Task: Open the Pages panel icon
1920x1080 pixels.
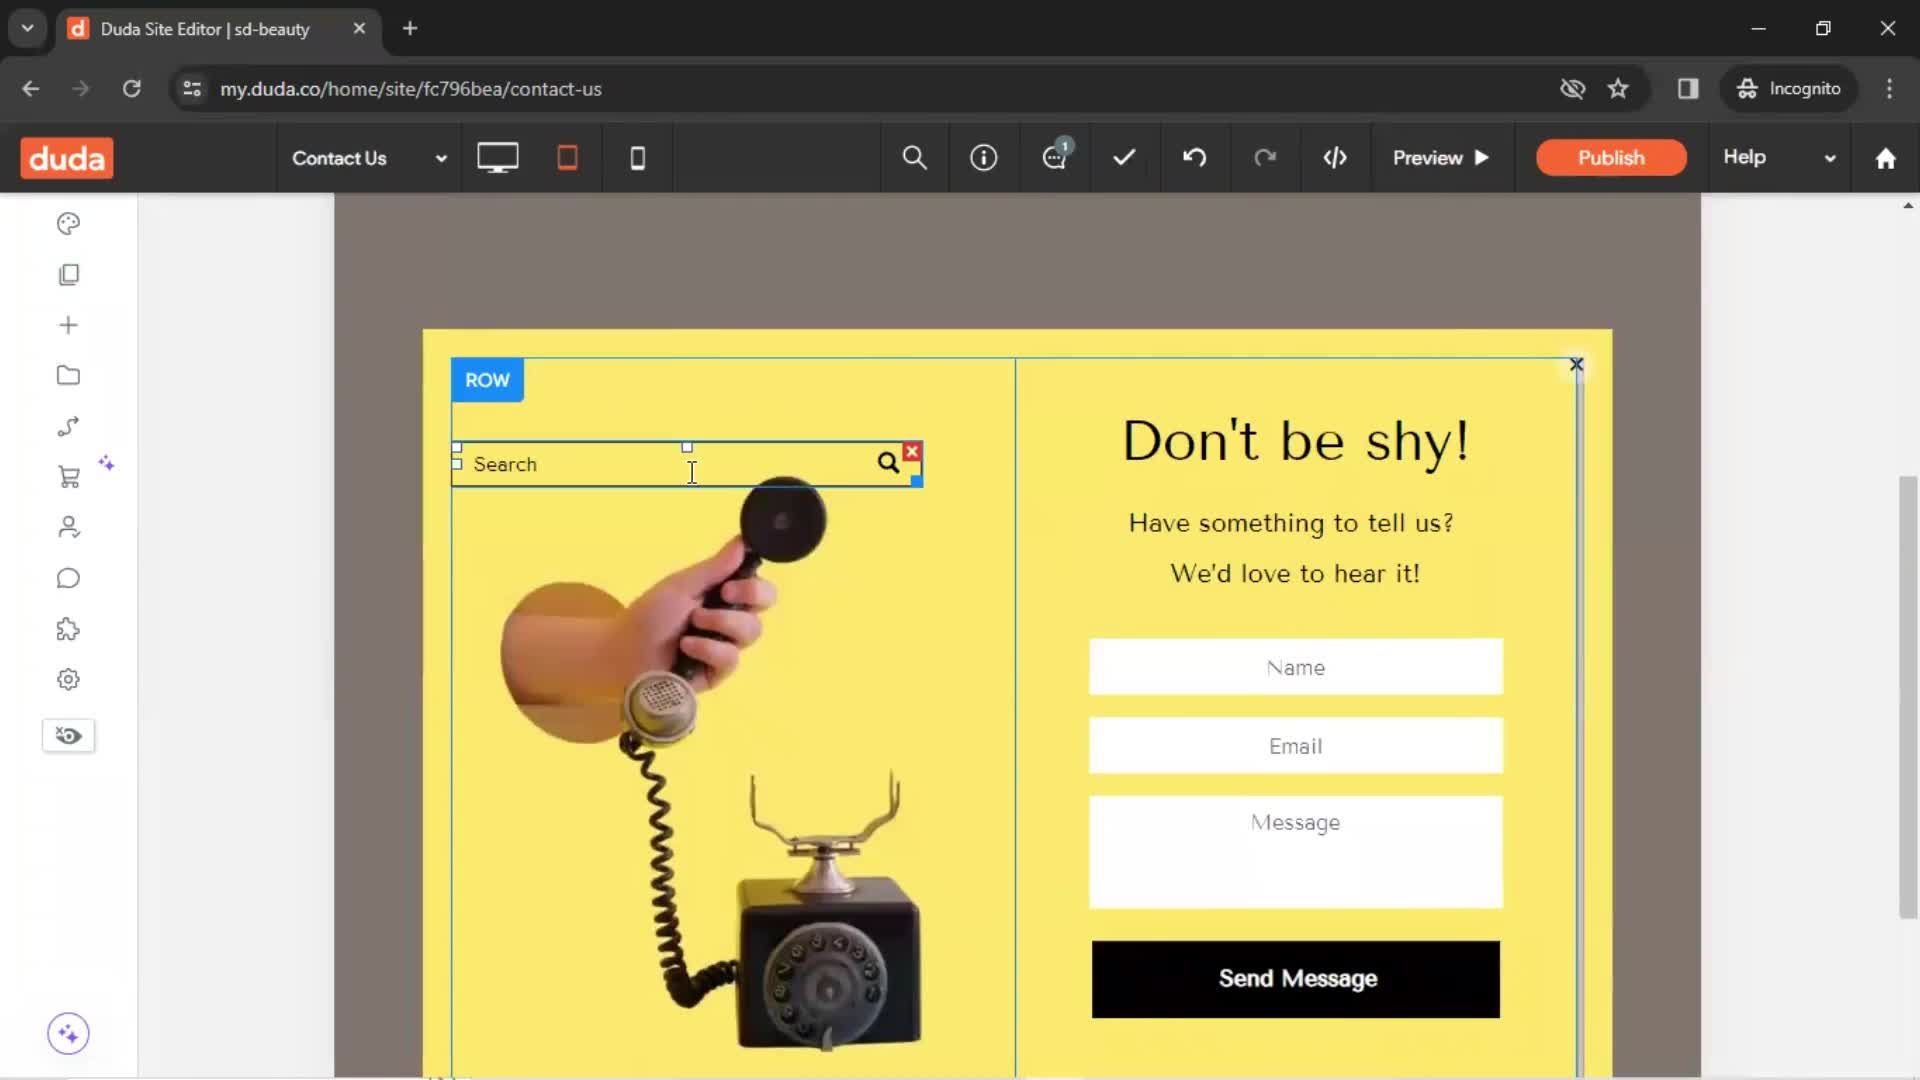Action: (68, 275)
